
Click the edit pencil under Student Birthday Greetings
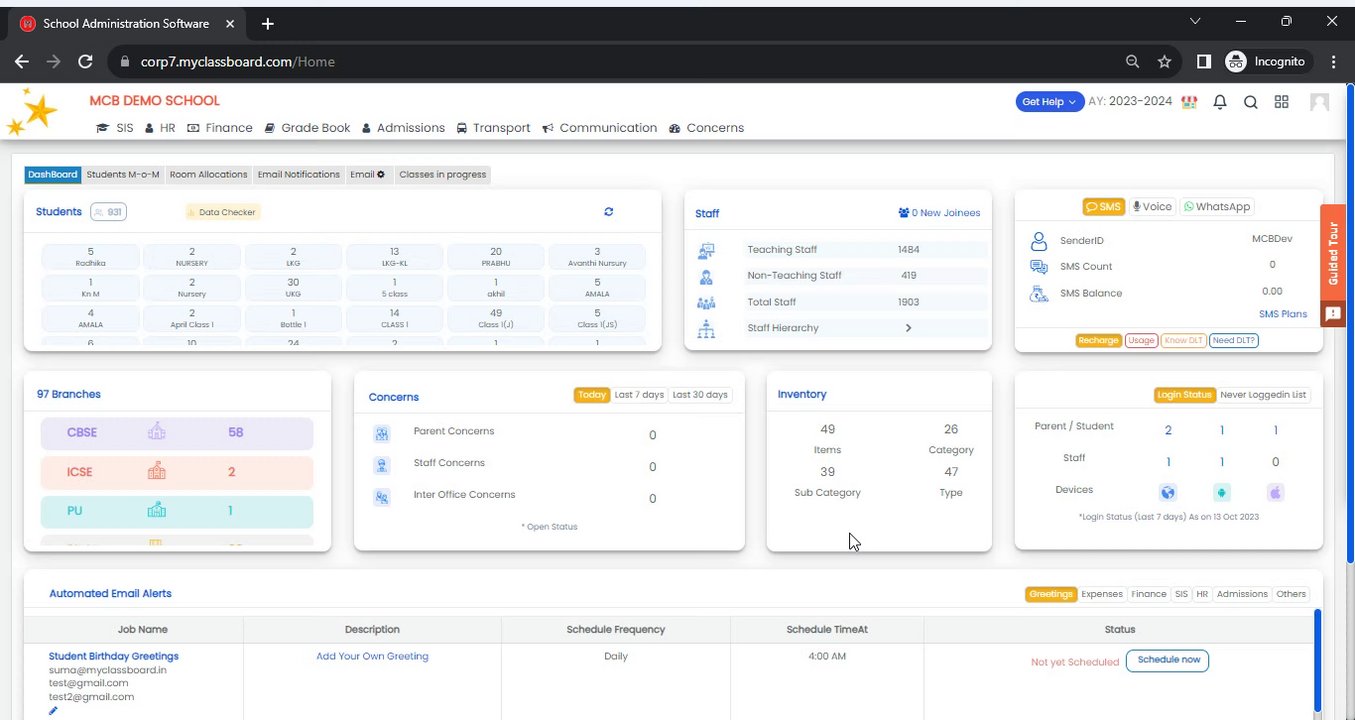(x=54, y=711)
